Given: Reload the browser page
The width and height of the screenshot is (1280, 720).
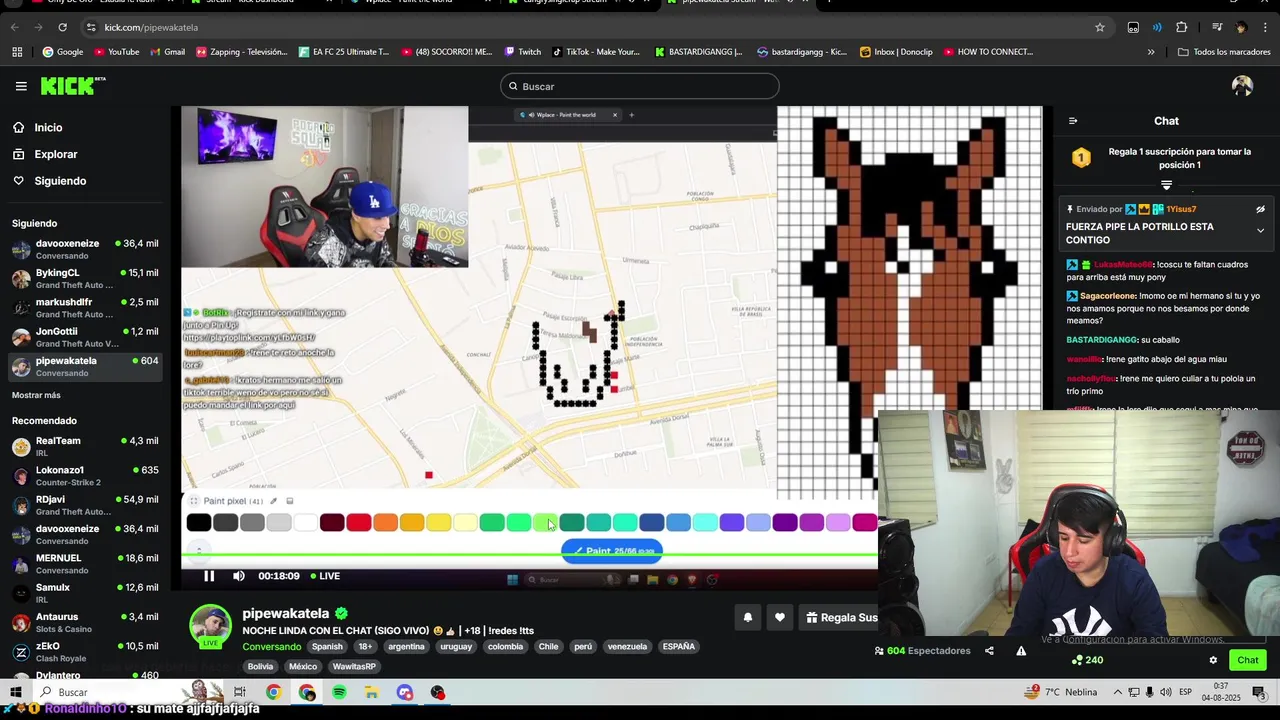Looking at the screenshot, I should coord(62,27).
